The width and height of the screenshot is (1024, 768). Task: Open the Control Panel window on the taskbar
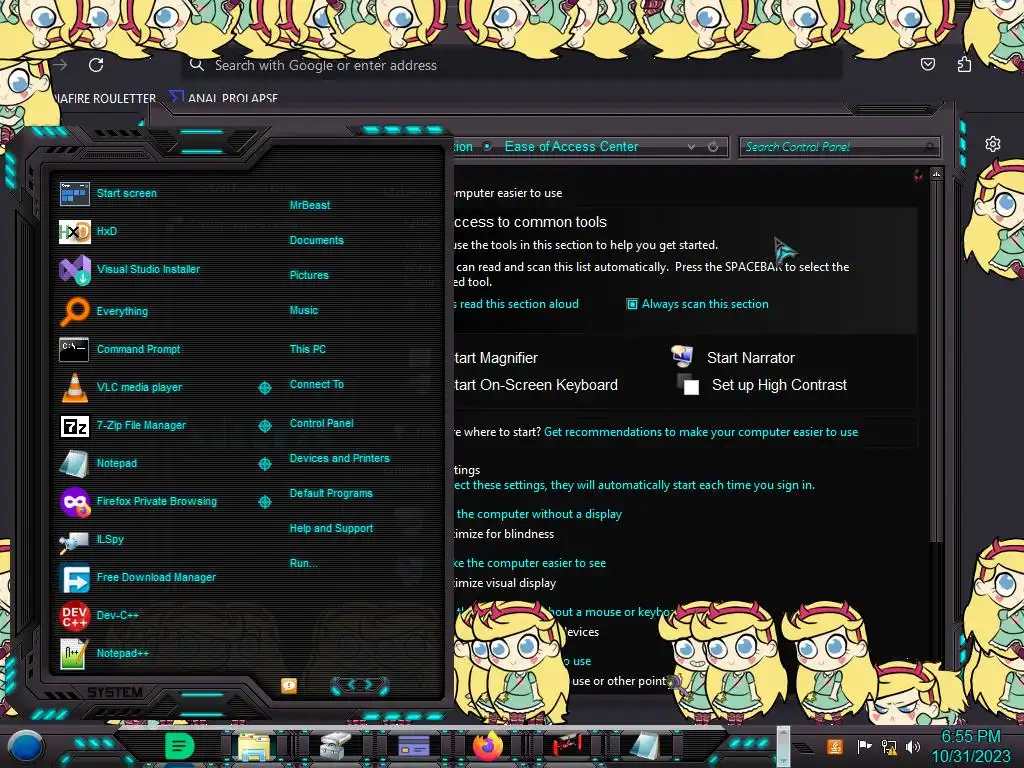click(x=413, y=746)
